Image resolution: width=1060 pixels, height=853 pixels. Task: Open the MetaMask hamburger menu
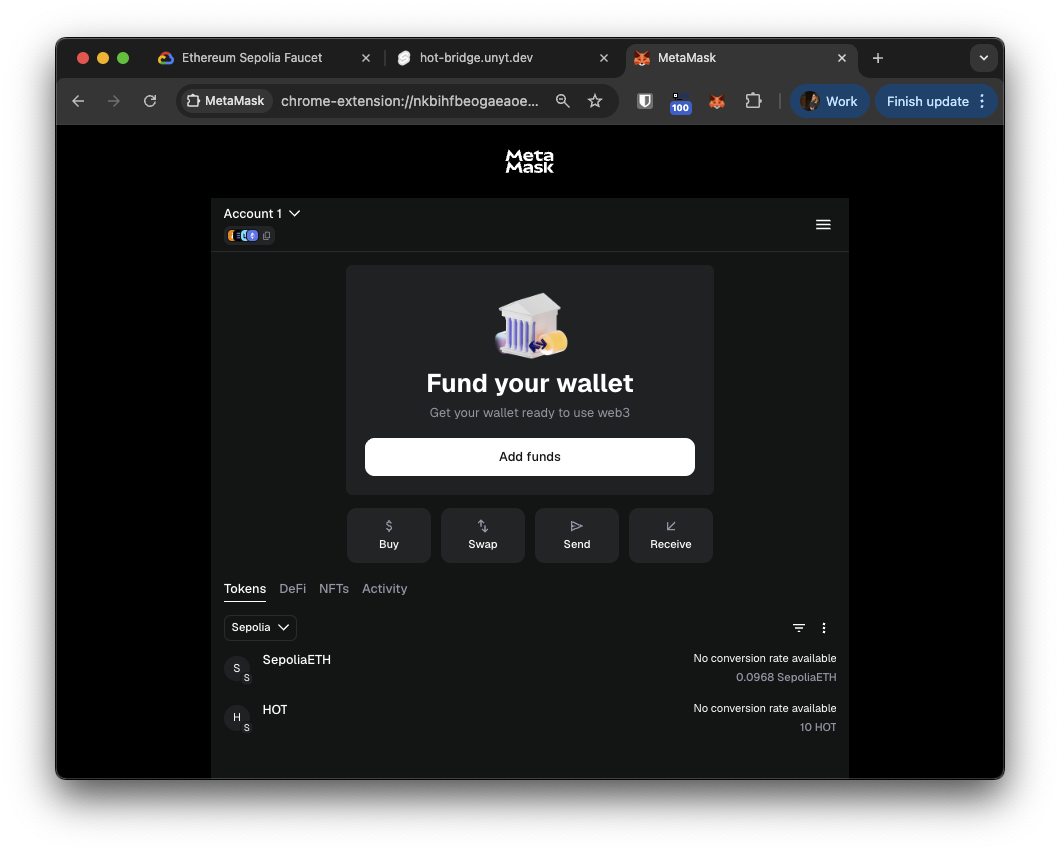click(823, 224)
